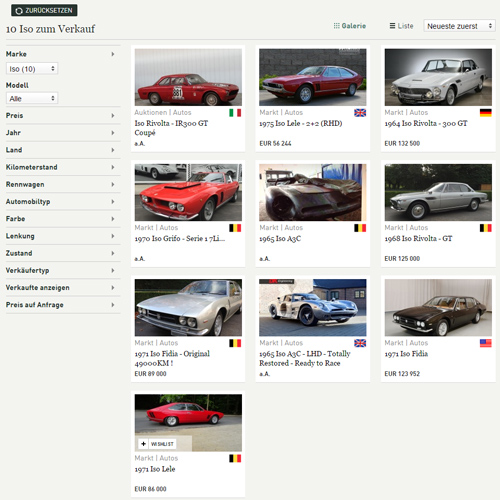The image size is (500, 500).
Task: Click UK flag on A3C LHD listing
Action: pos(360,343)
